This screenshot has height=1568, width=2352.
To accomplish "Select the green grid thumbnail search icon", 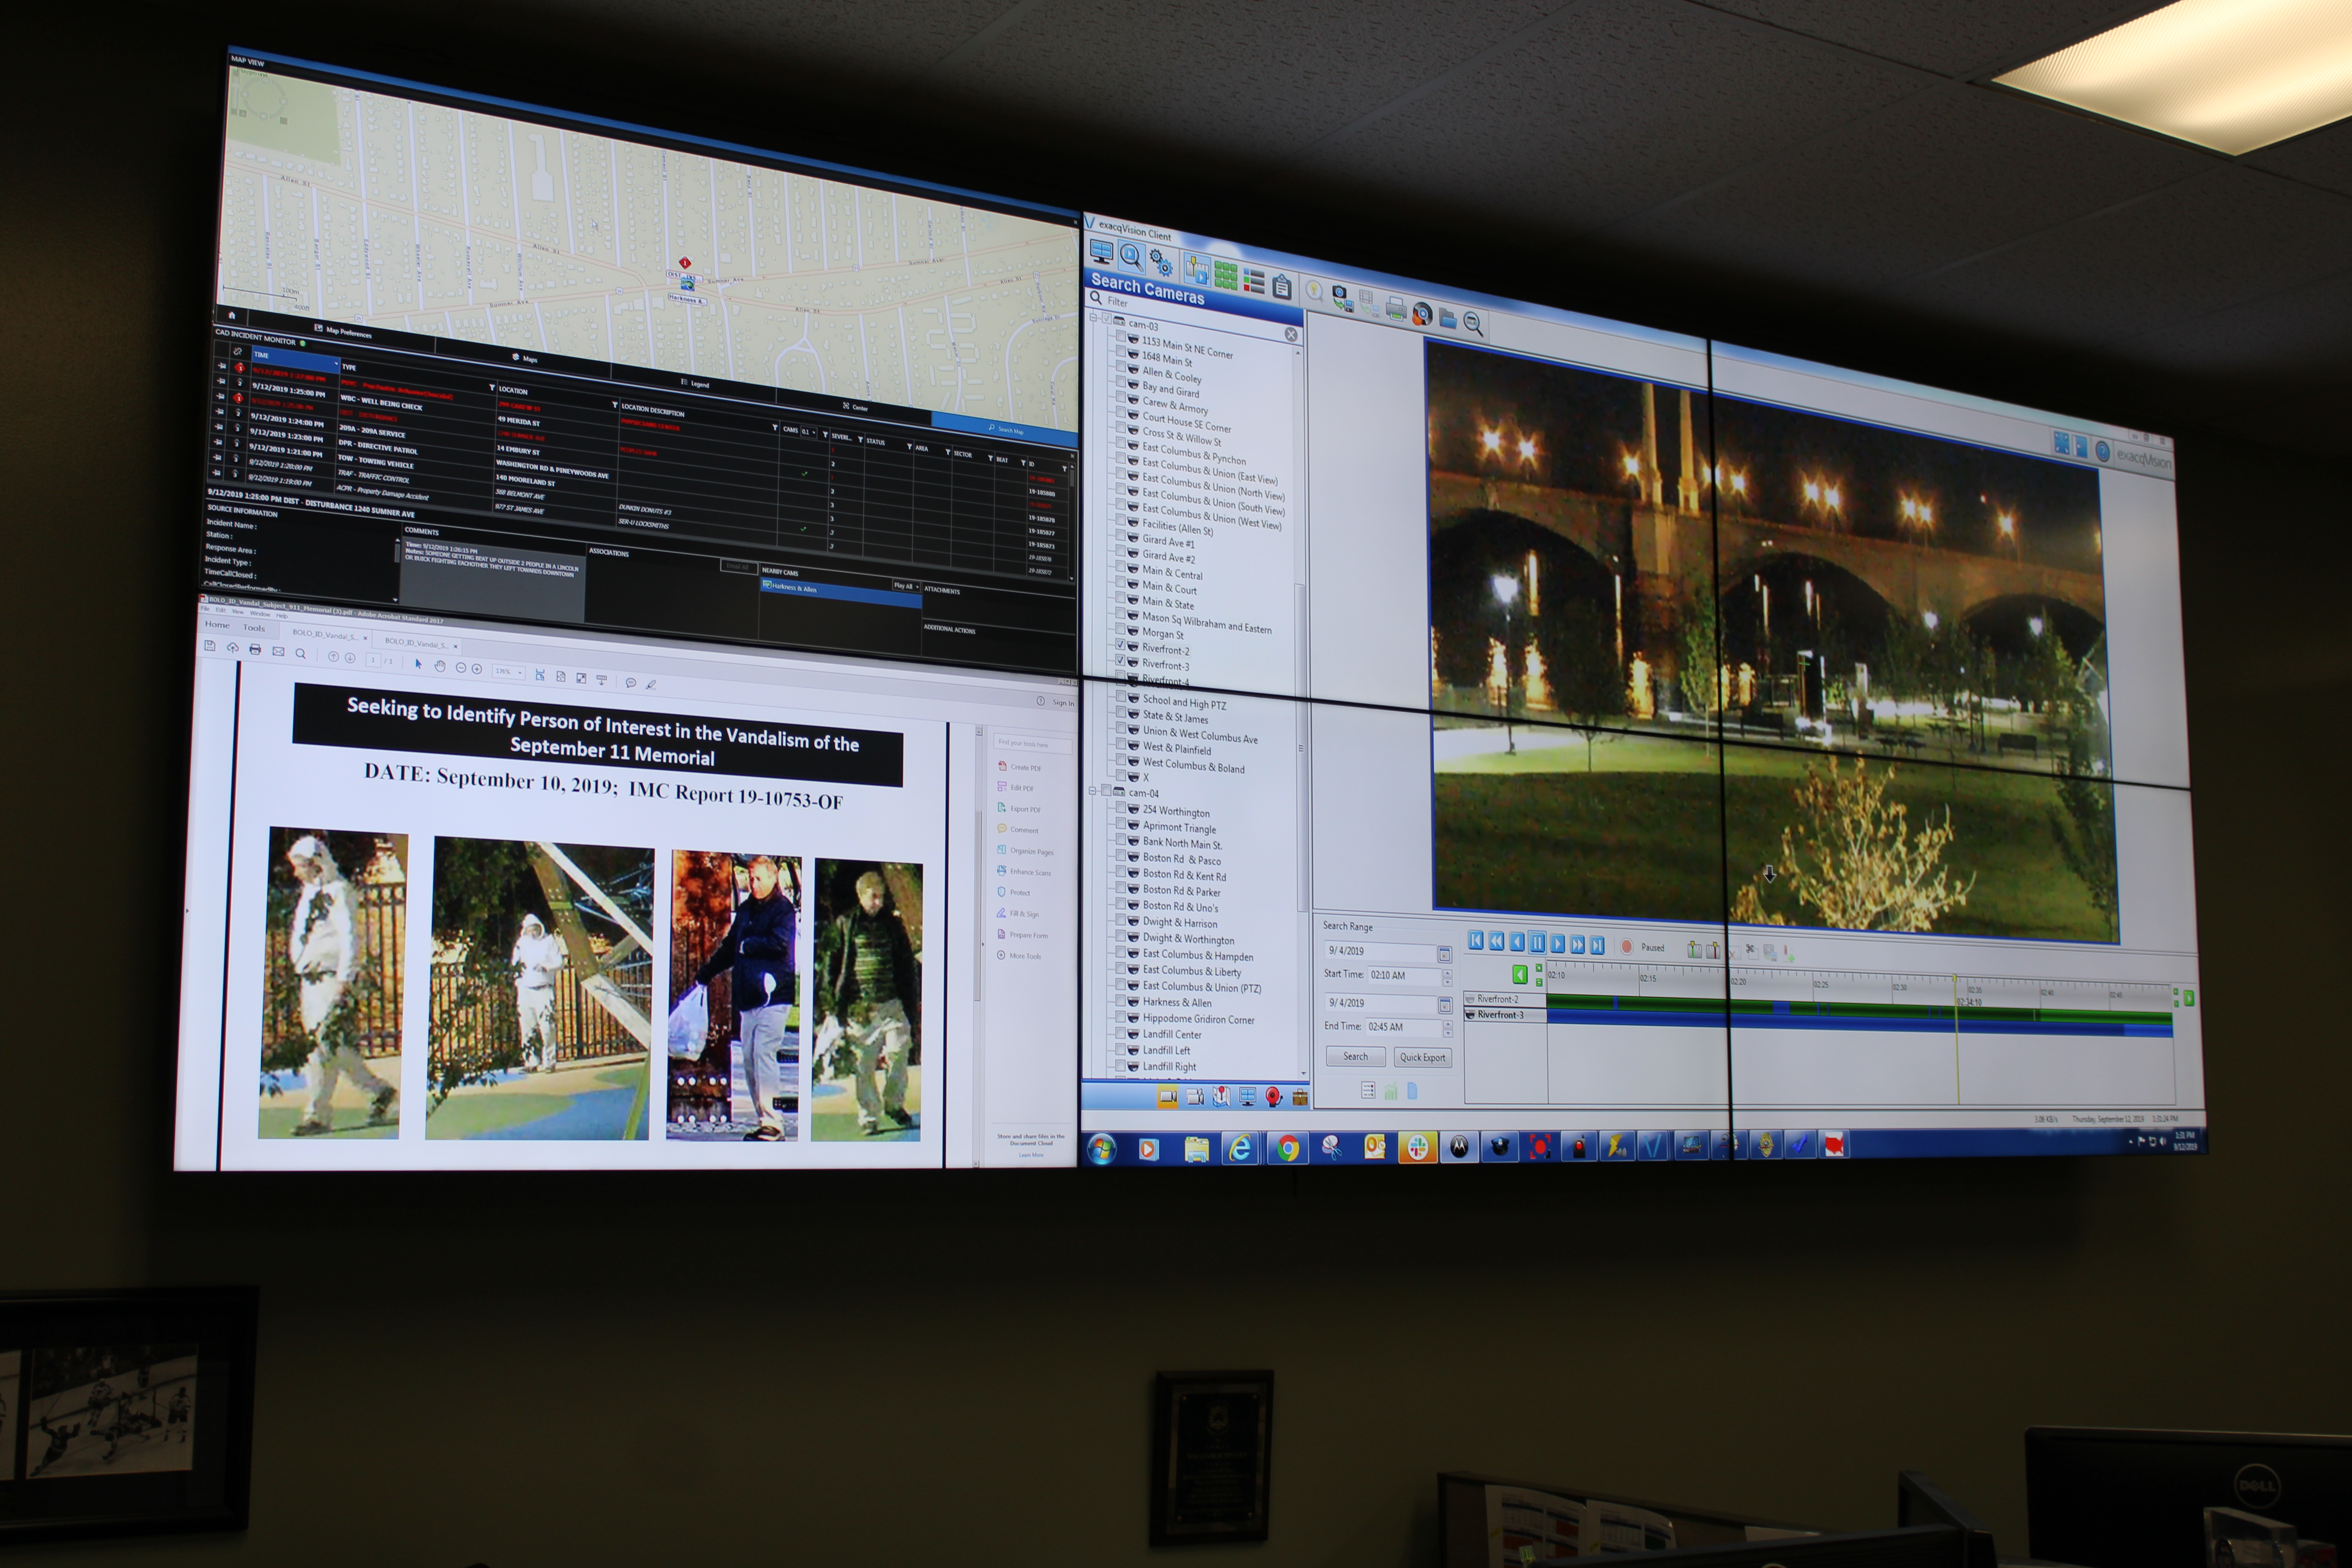I will click(x=1226, y=275).
